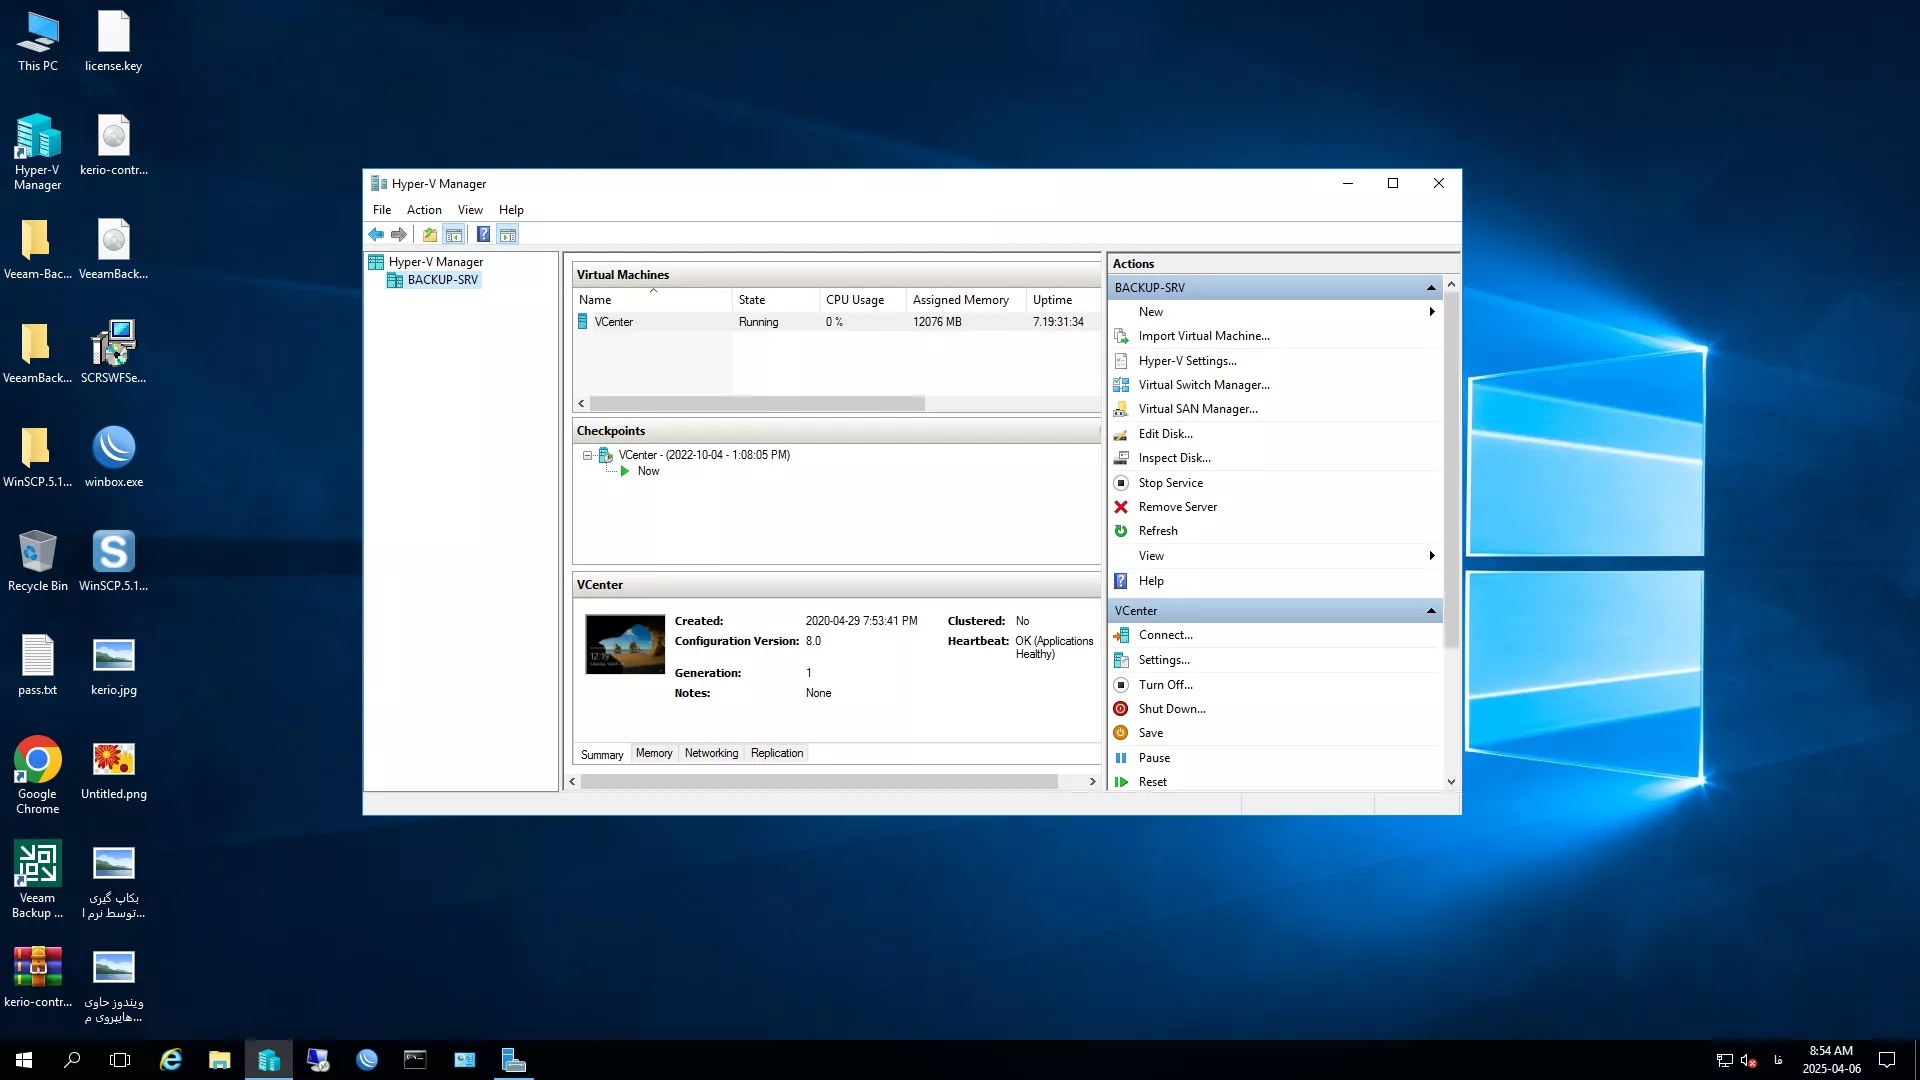Click the Stop Service action
The width and height of the screenshot is (1920, 1080).
1170,483
